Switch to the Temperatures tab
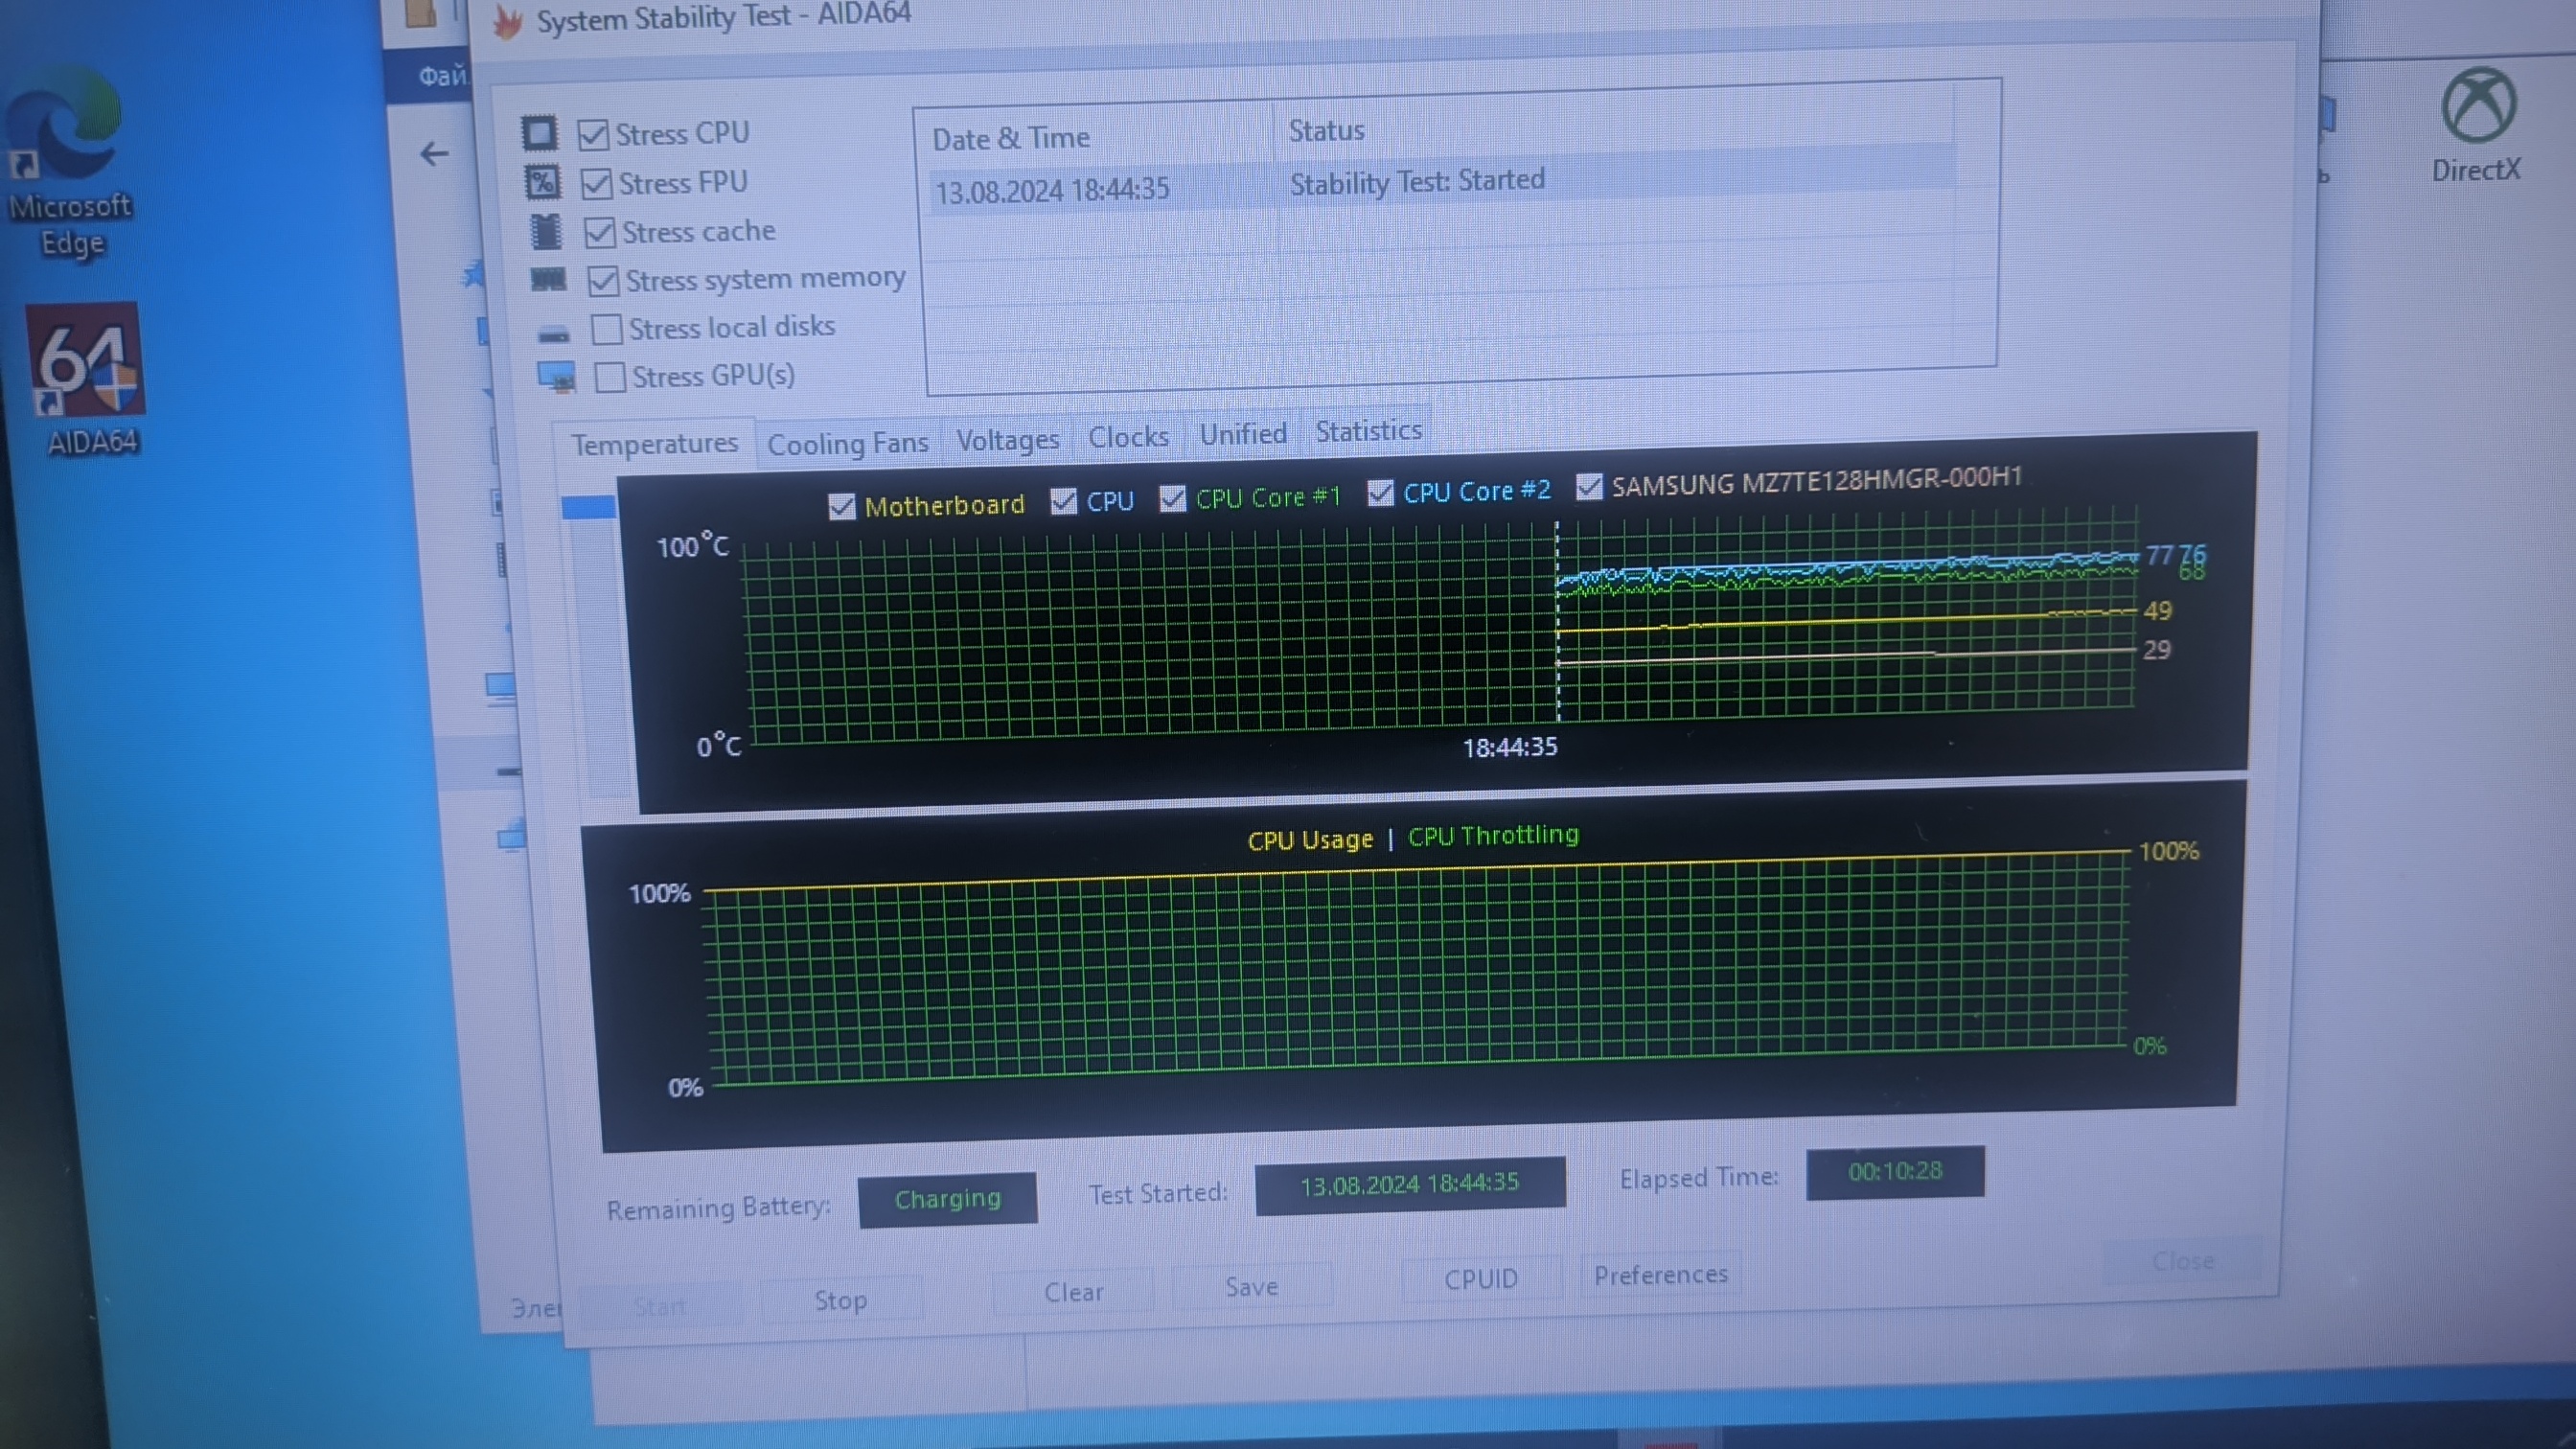 (654, 443)
